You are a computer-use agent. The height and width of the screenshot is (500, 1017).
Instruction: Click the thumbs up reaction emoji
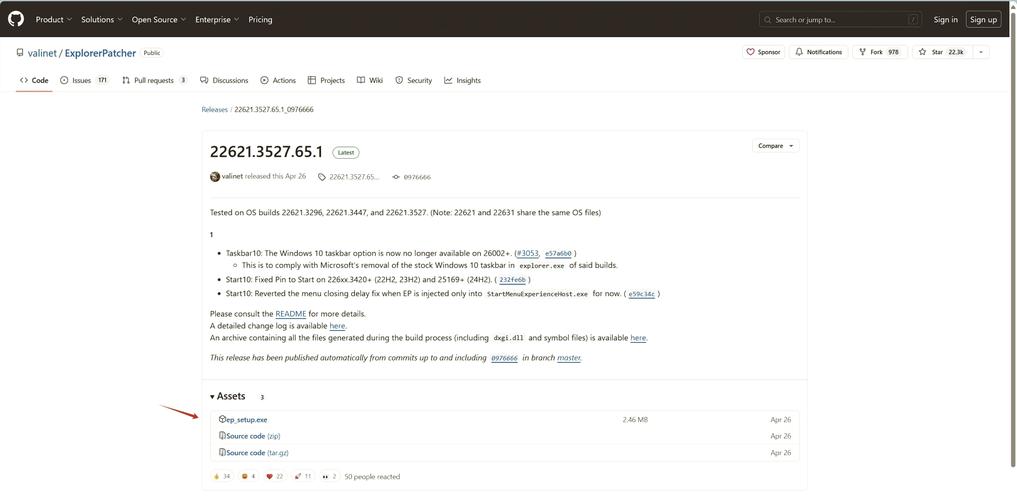(216, 477)
